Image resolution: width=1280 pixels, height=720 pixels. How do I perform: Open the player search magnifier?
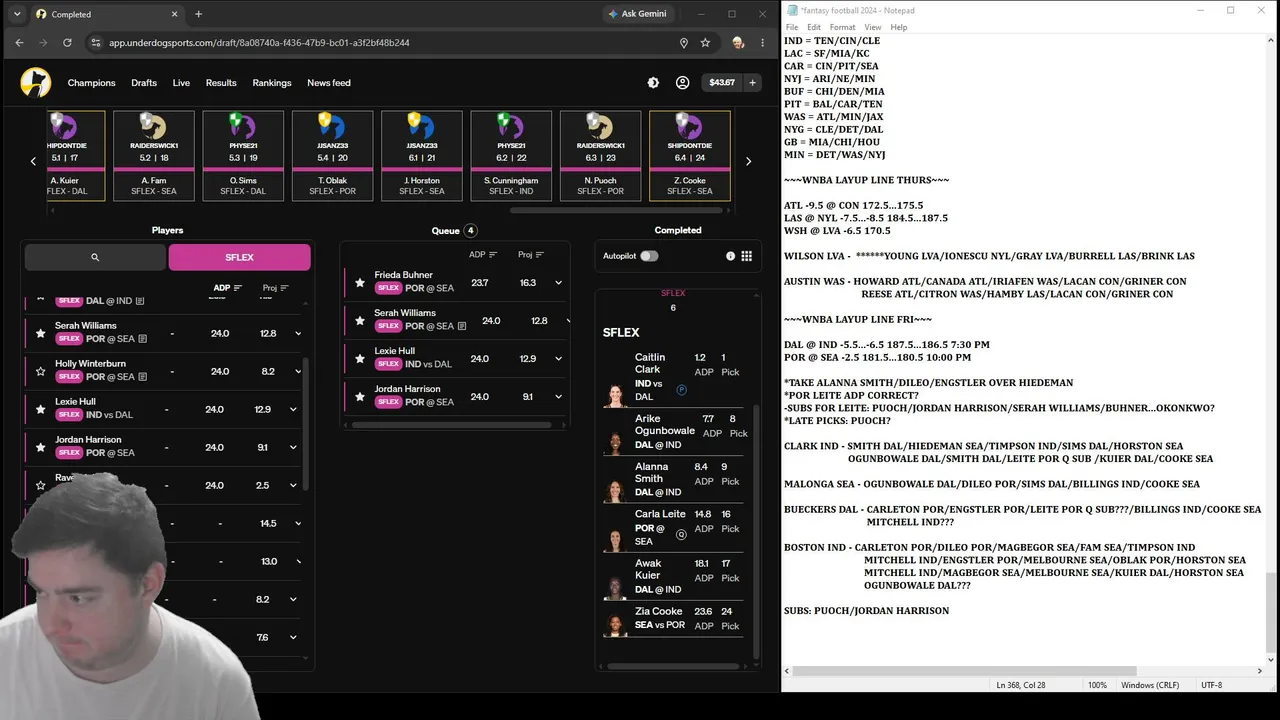[x=95, y=257]
